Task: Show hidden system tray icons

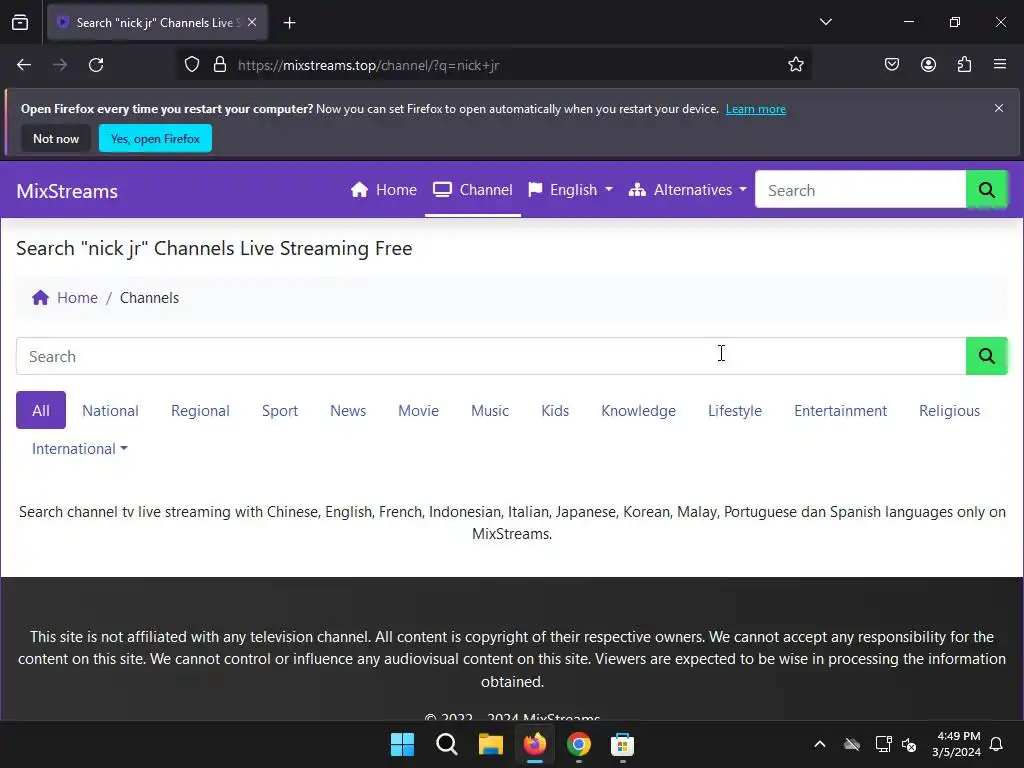Action: click(x=820, y=744)
